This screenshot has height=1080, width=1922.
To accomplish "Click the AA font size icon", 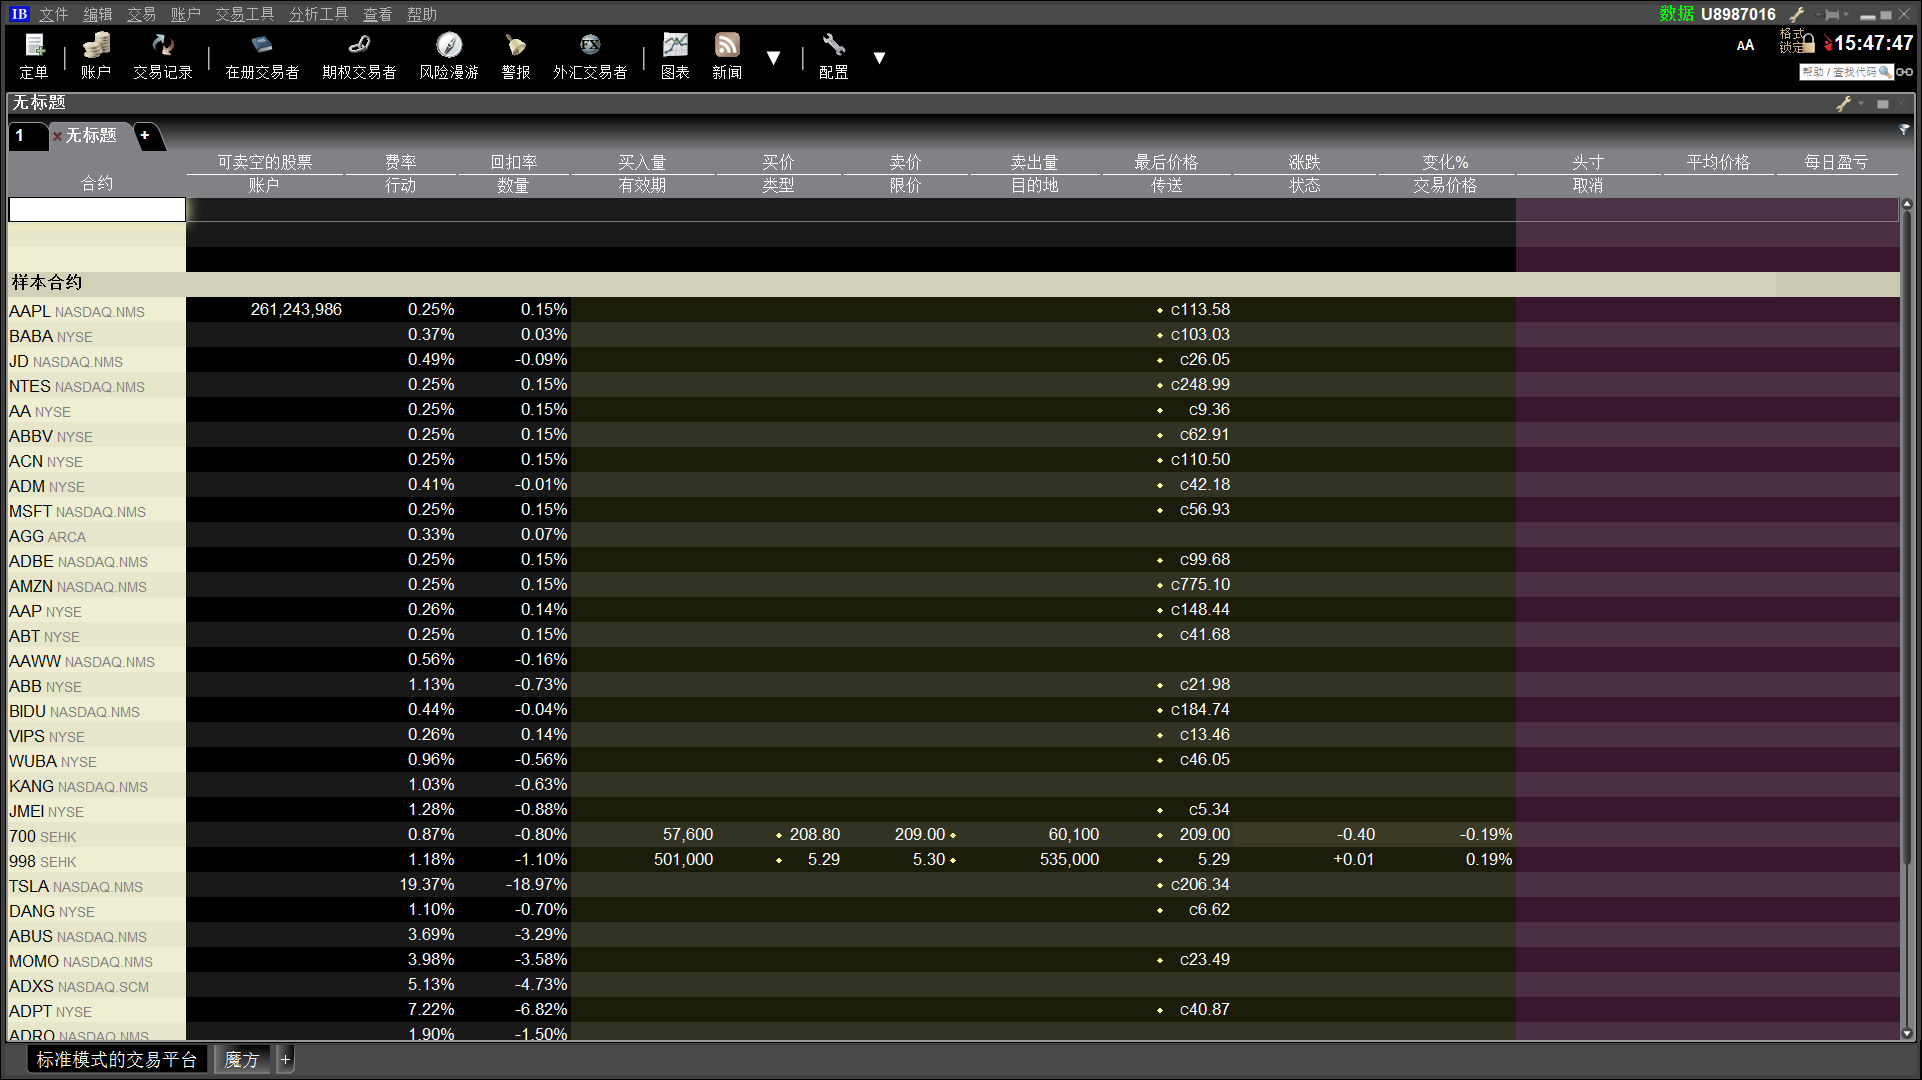I will click(1745, 45).
